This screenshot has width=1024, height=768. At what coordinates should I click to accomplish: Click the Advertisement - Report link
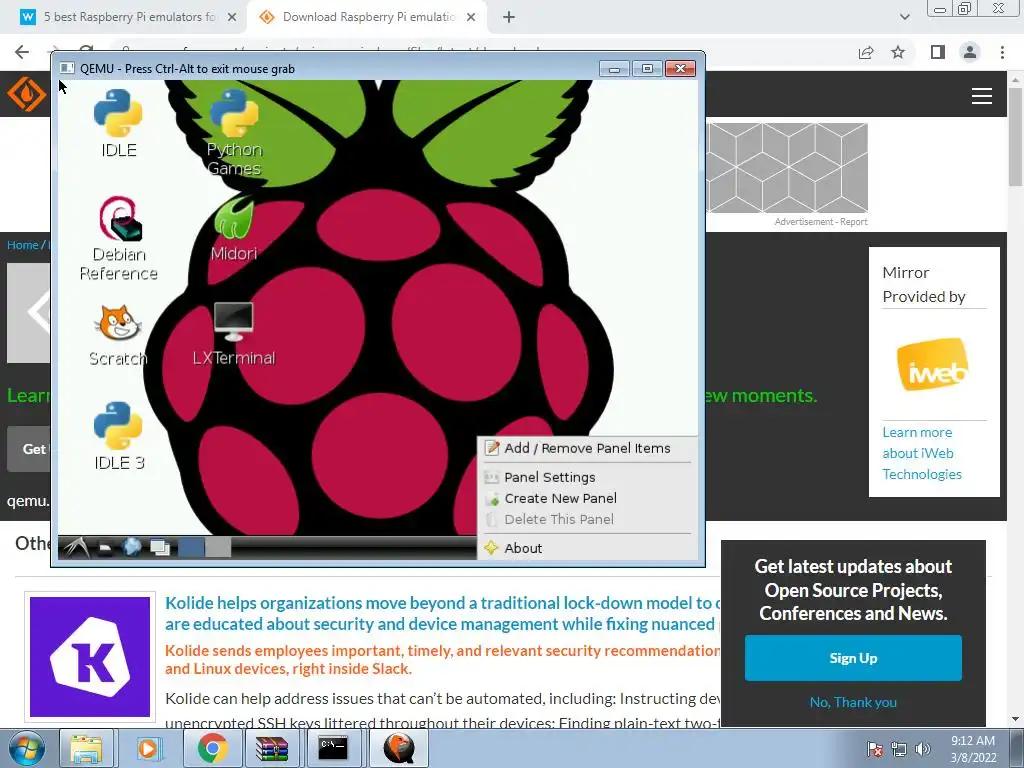coord(821,222)
